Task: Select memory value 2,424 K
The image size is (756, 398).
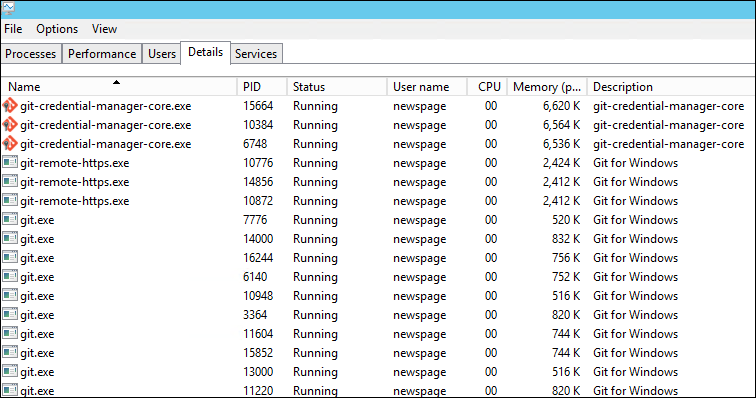Action: point(561,163)
